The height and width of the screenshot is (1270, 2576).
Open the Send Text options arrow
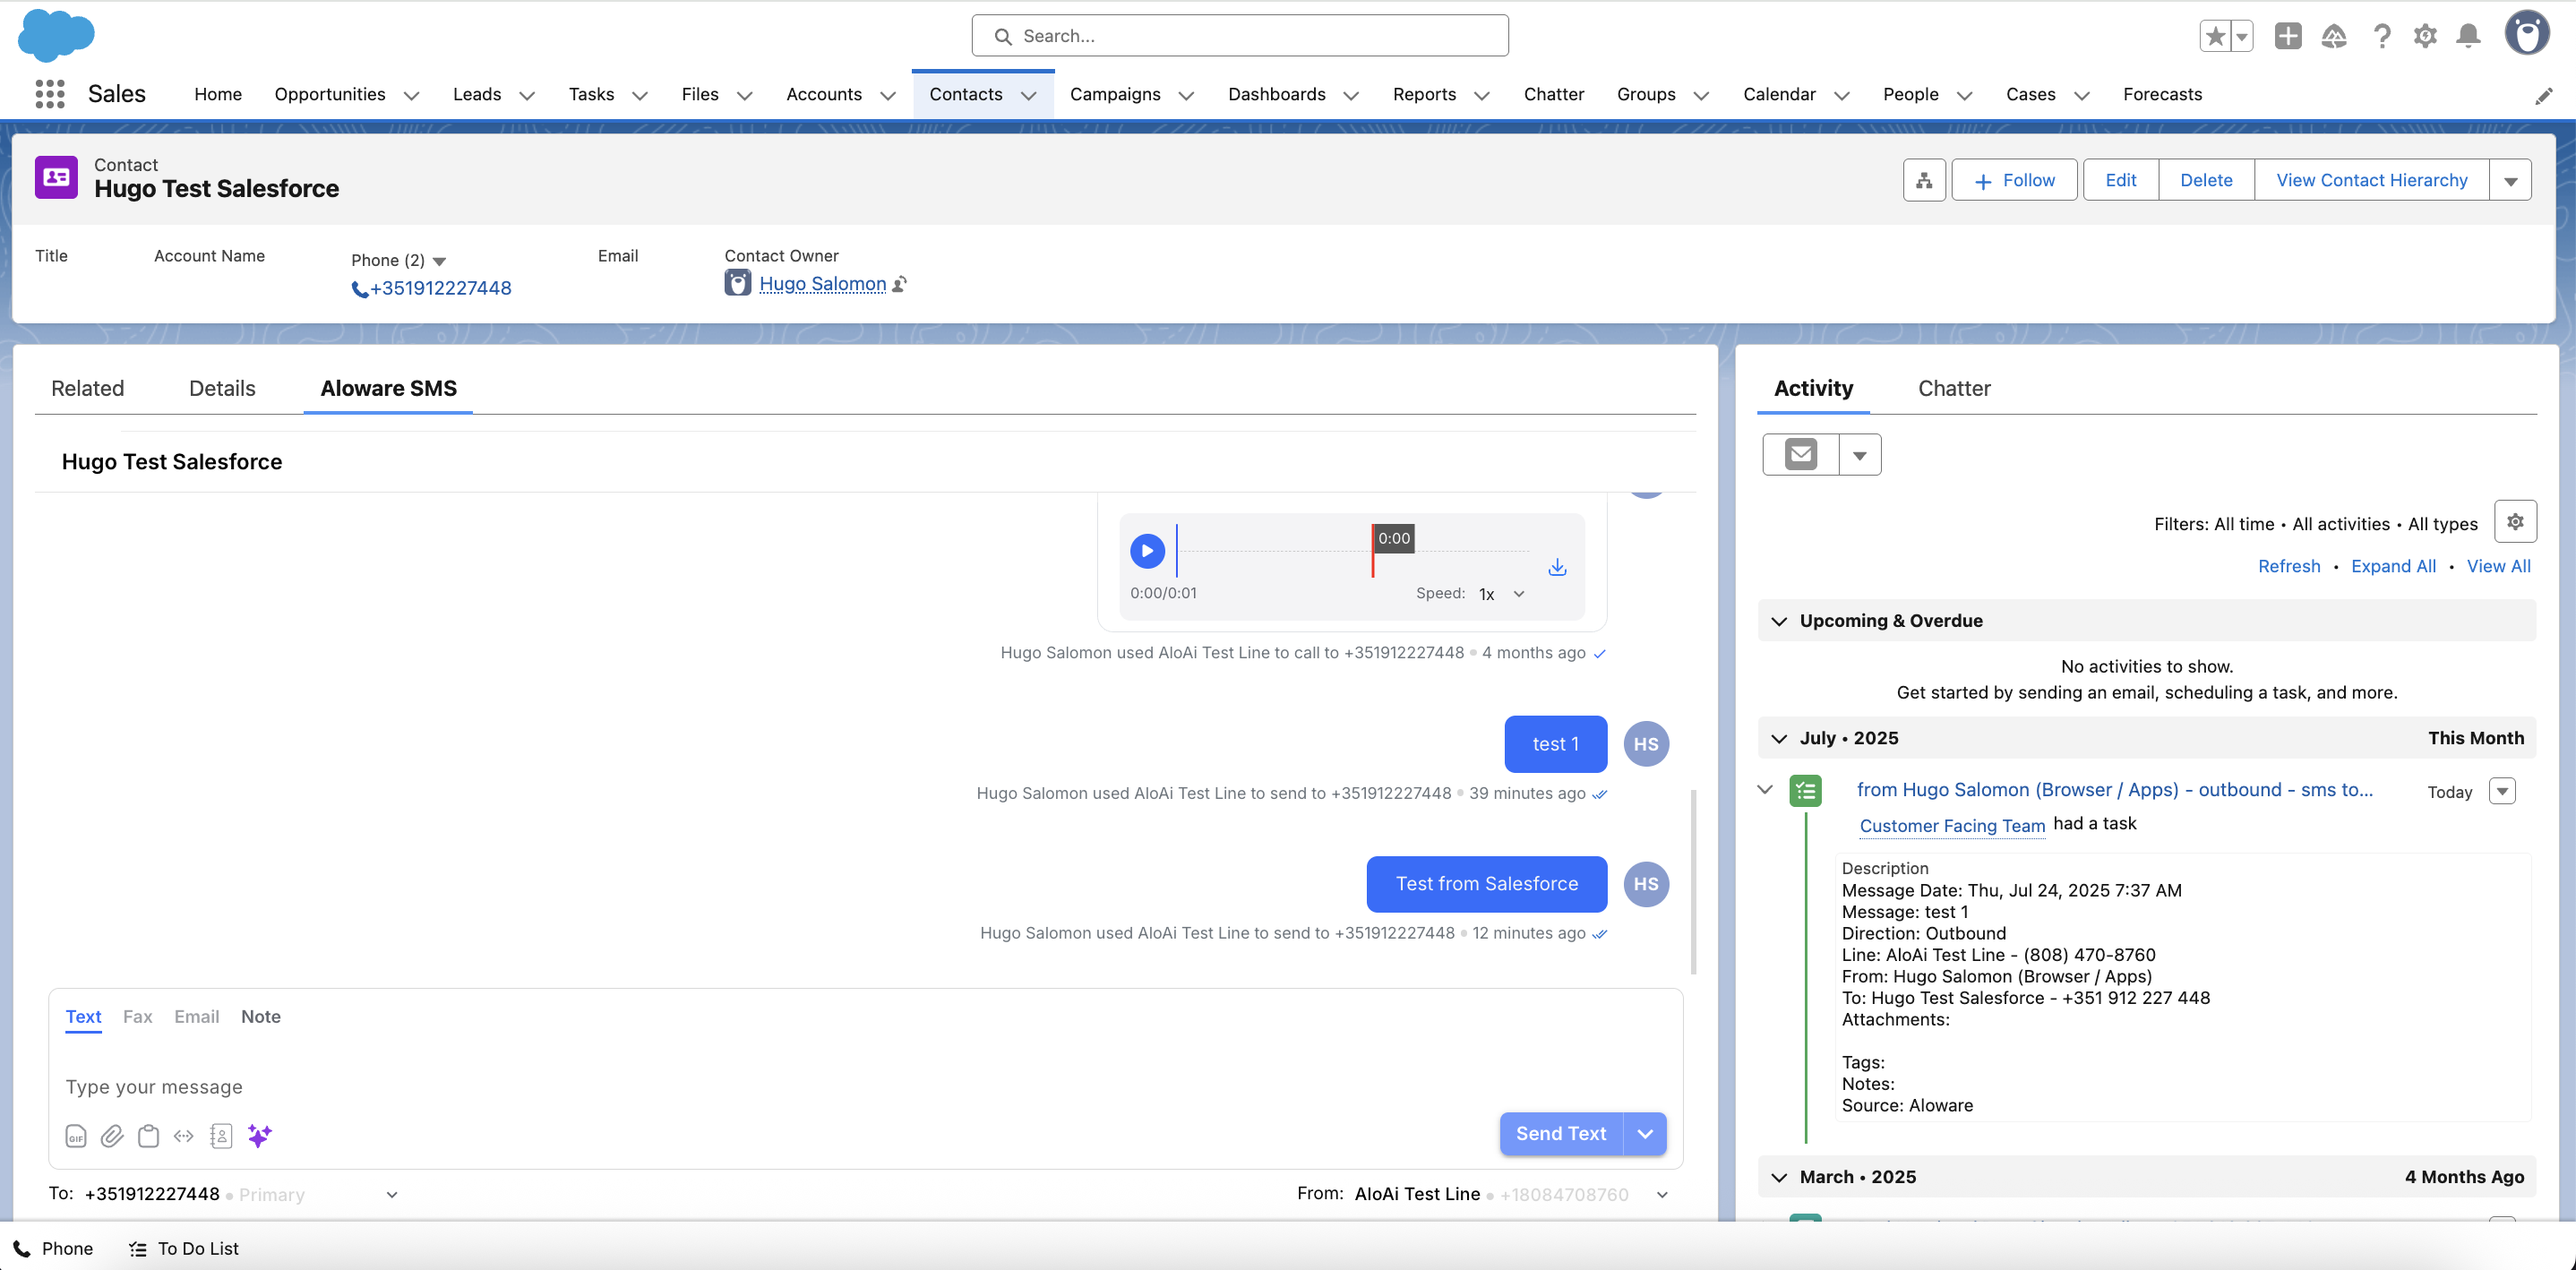pos(1645,1134)
